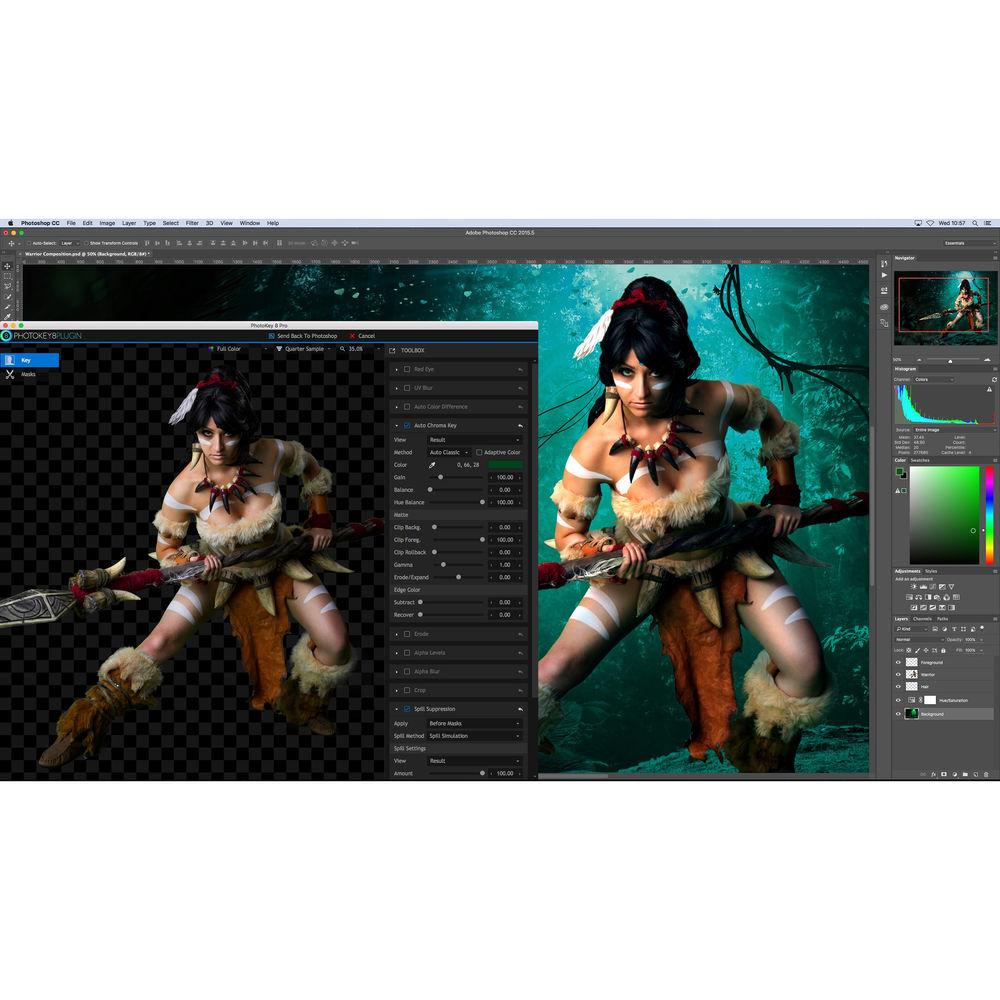Screen dimensions: 1000x1000
Task: Open the Create New Group folder icon
Action: pyautogui.click(x=966, y=774)
